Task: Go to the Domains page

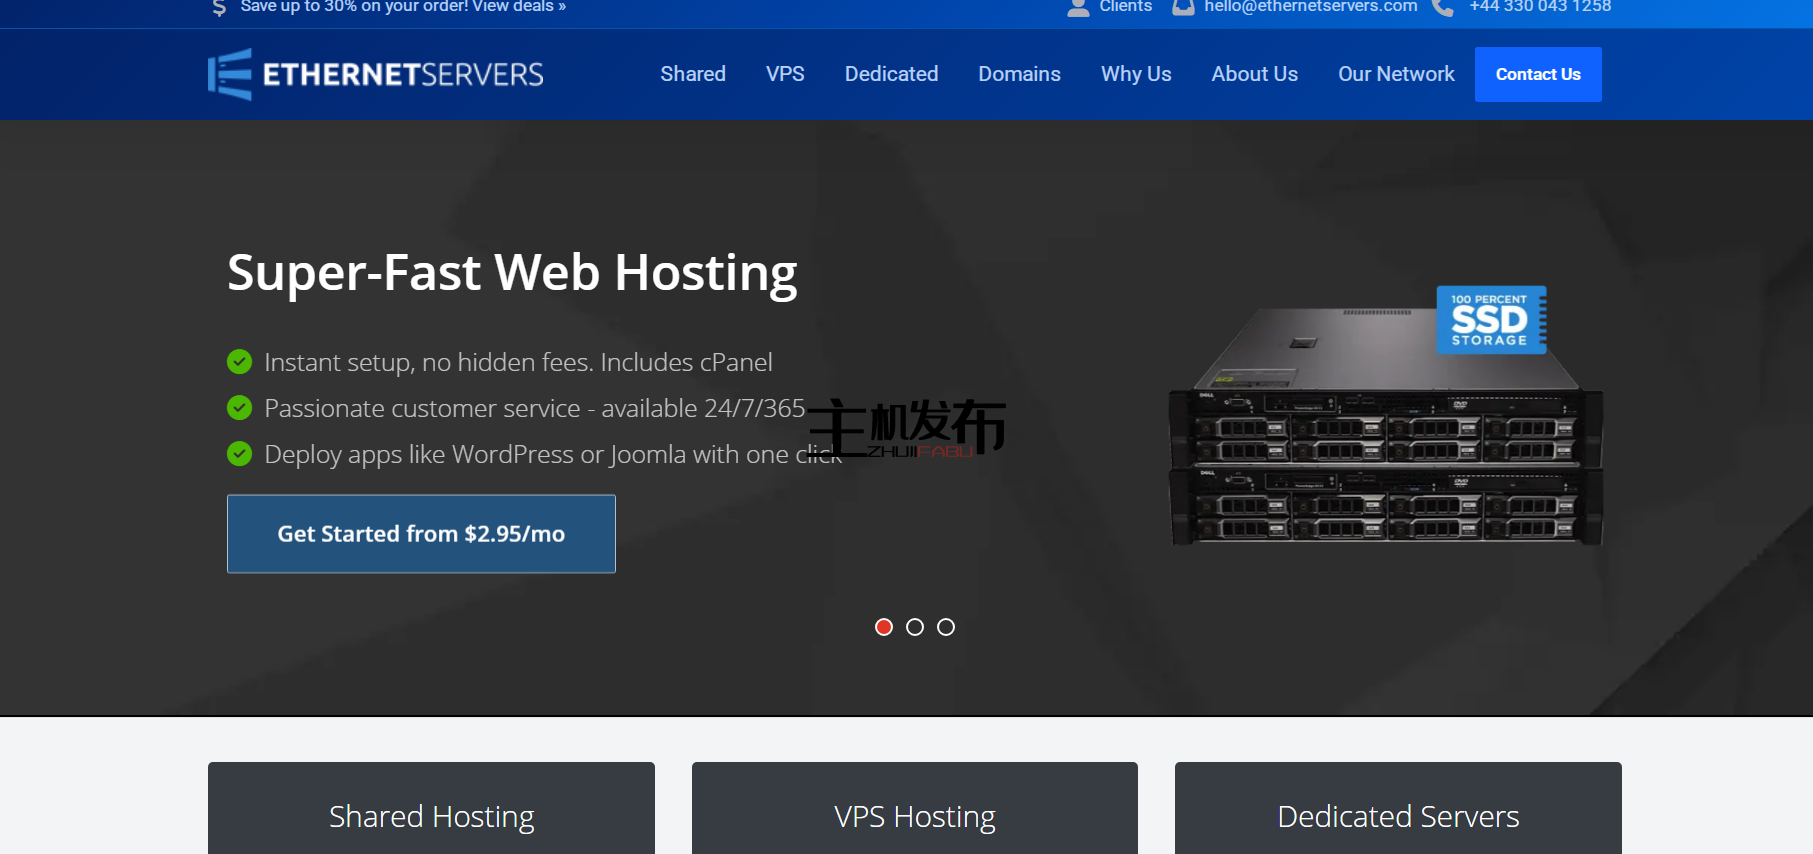Action: 1019,74
